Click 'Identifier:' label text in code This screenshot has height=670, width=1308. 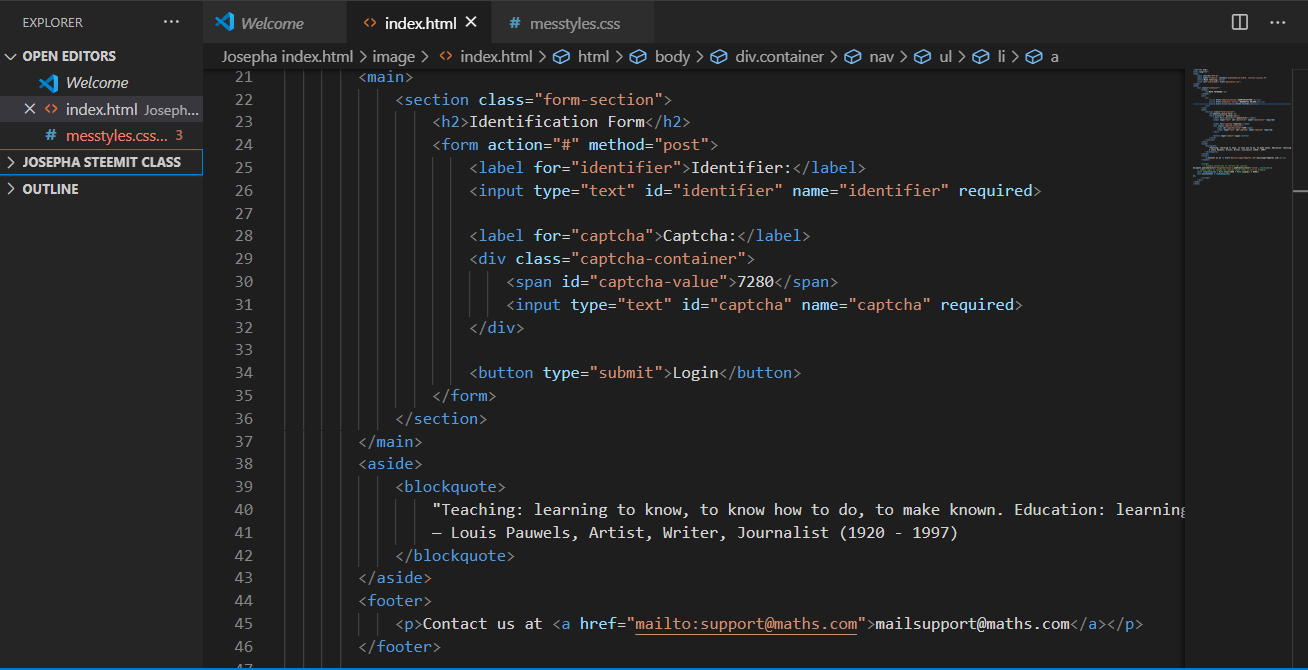coord(742,168)
